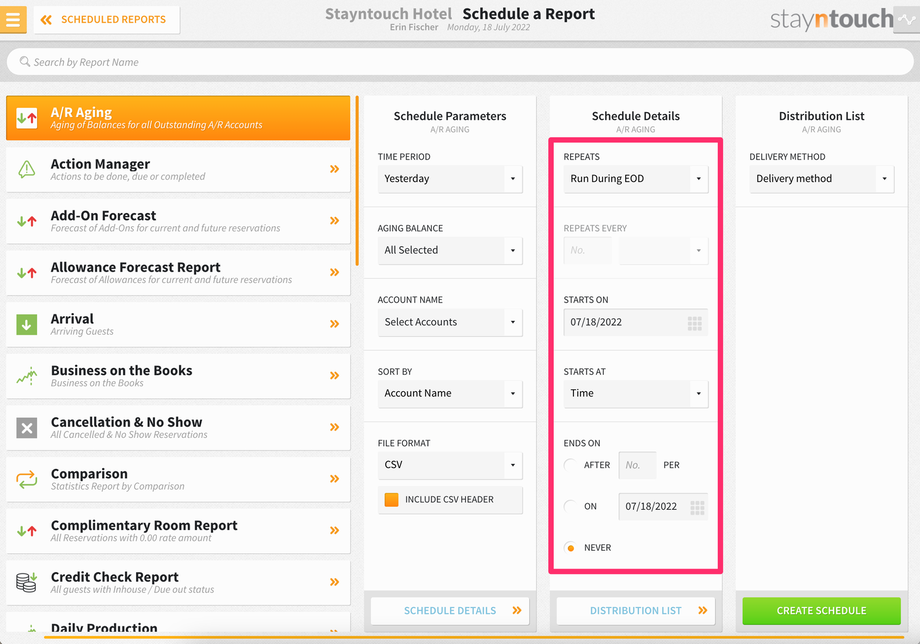Screen dimensions: 920x644
Task: Select the Credit Check Report entry
Action: pos(178,582)
